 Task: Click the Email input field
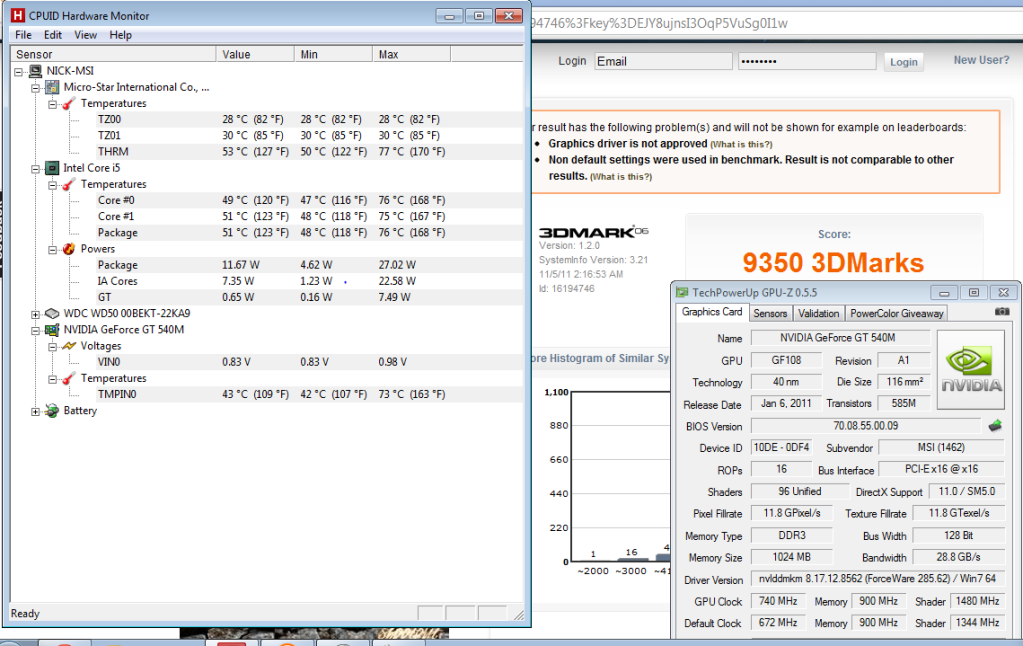[x=662, y=61]
